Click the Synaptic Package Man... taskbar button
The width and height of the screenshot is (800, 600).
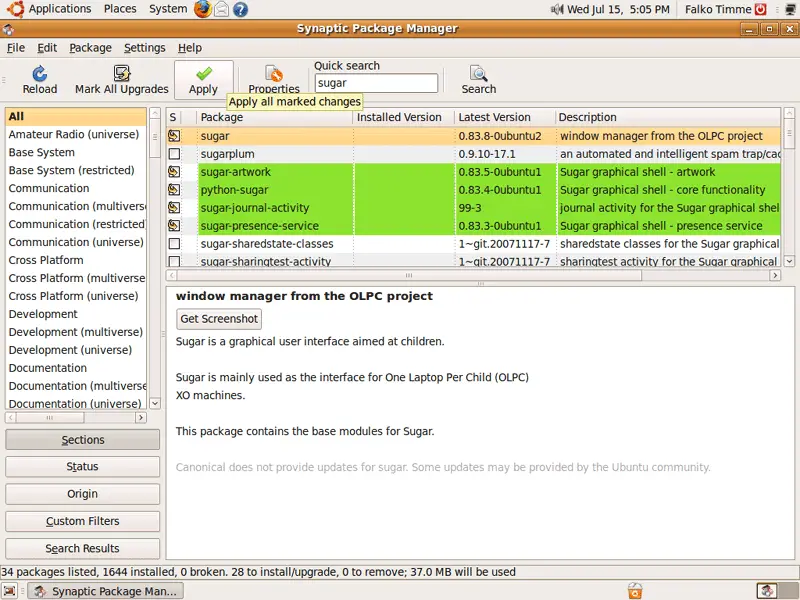(x=105, y=591)
